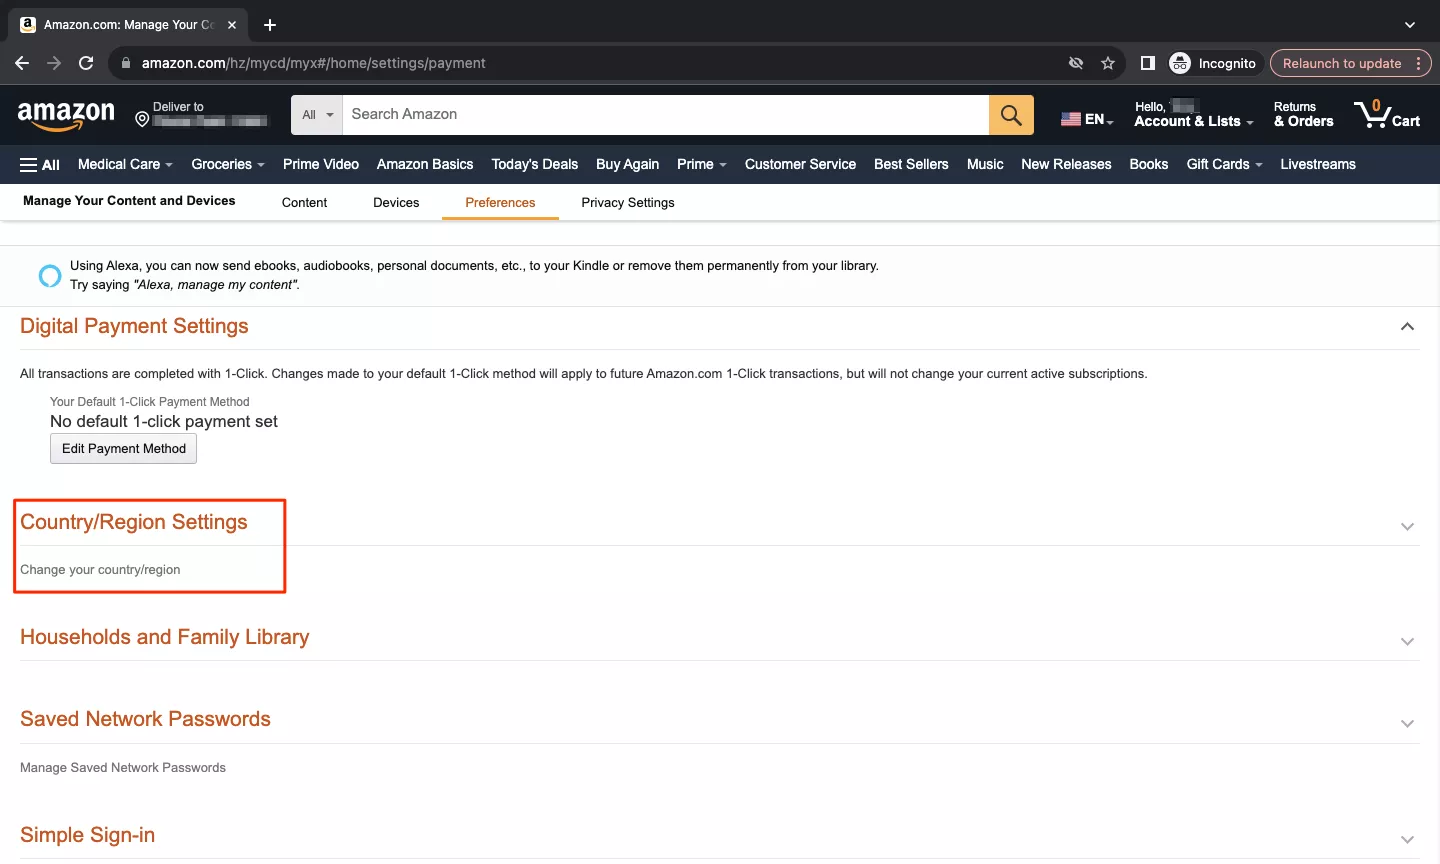Expand Country/Region Settings chevron
The height and width of the screenshot is (864, 1440).
click(1407, 526)
